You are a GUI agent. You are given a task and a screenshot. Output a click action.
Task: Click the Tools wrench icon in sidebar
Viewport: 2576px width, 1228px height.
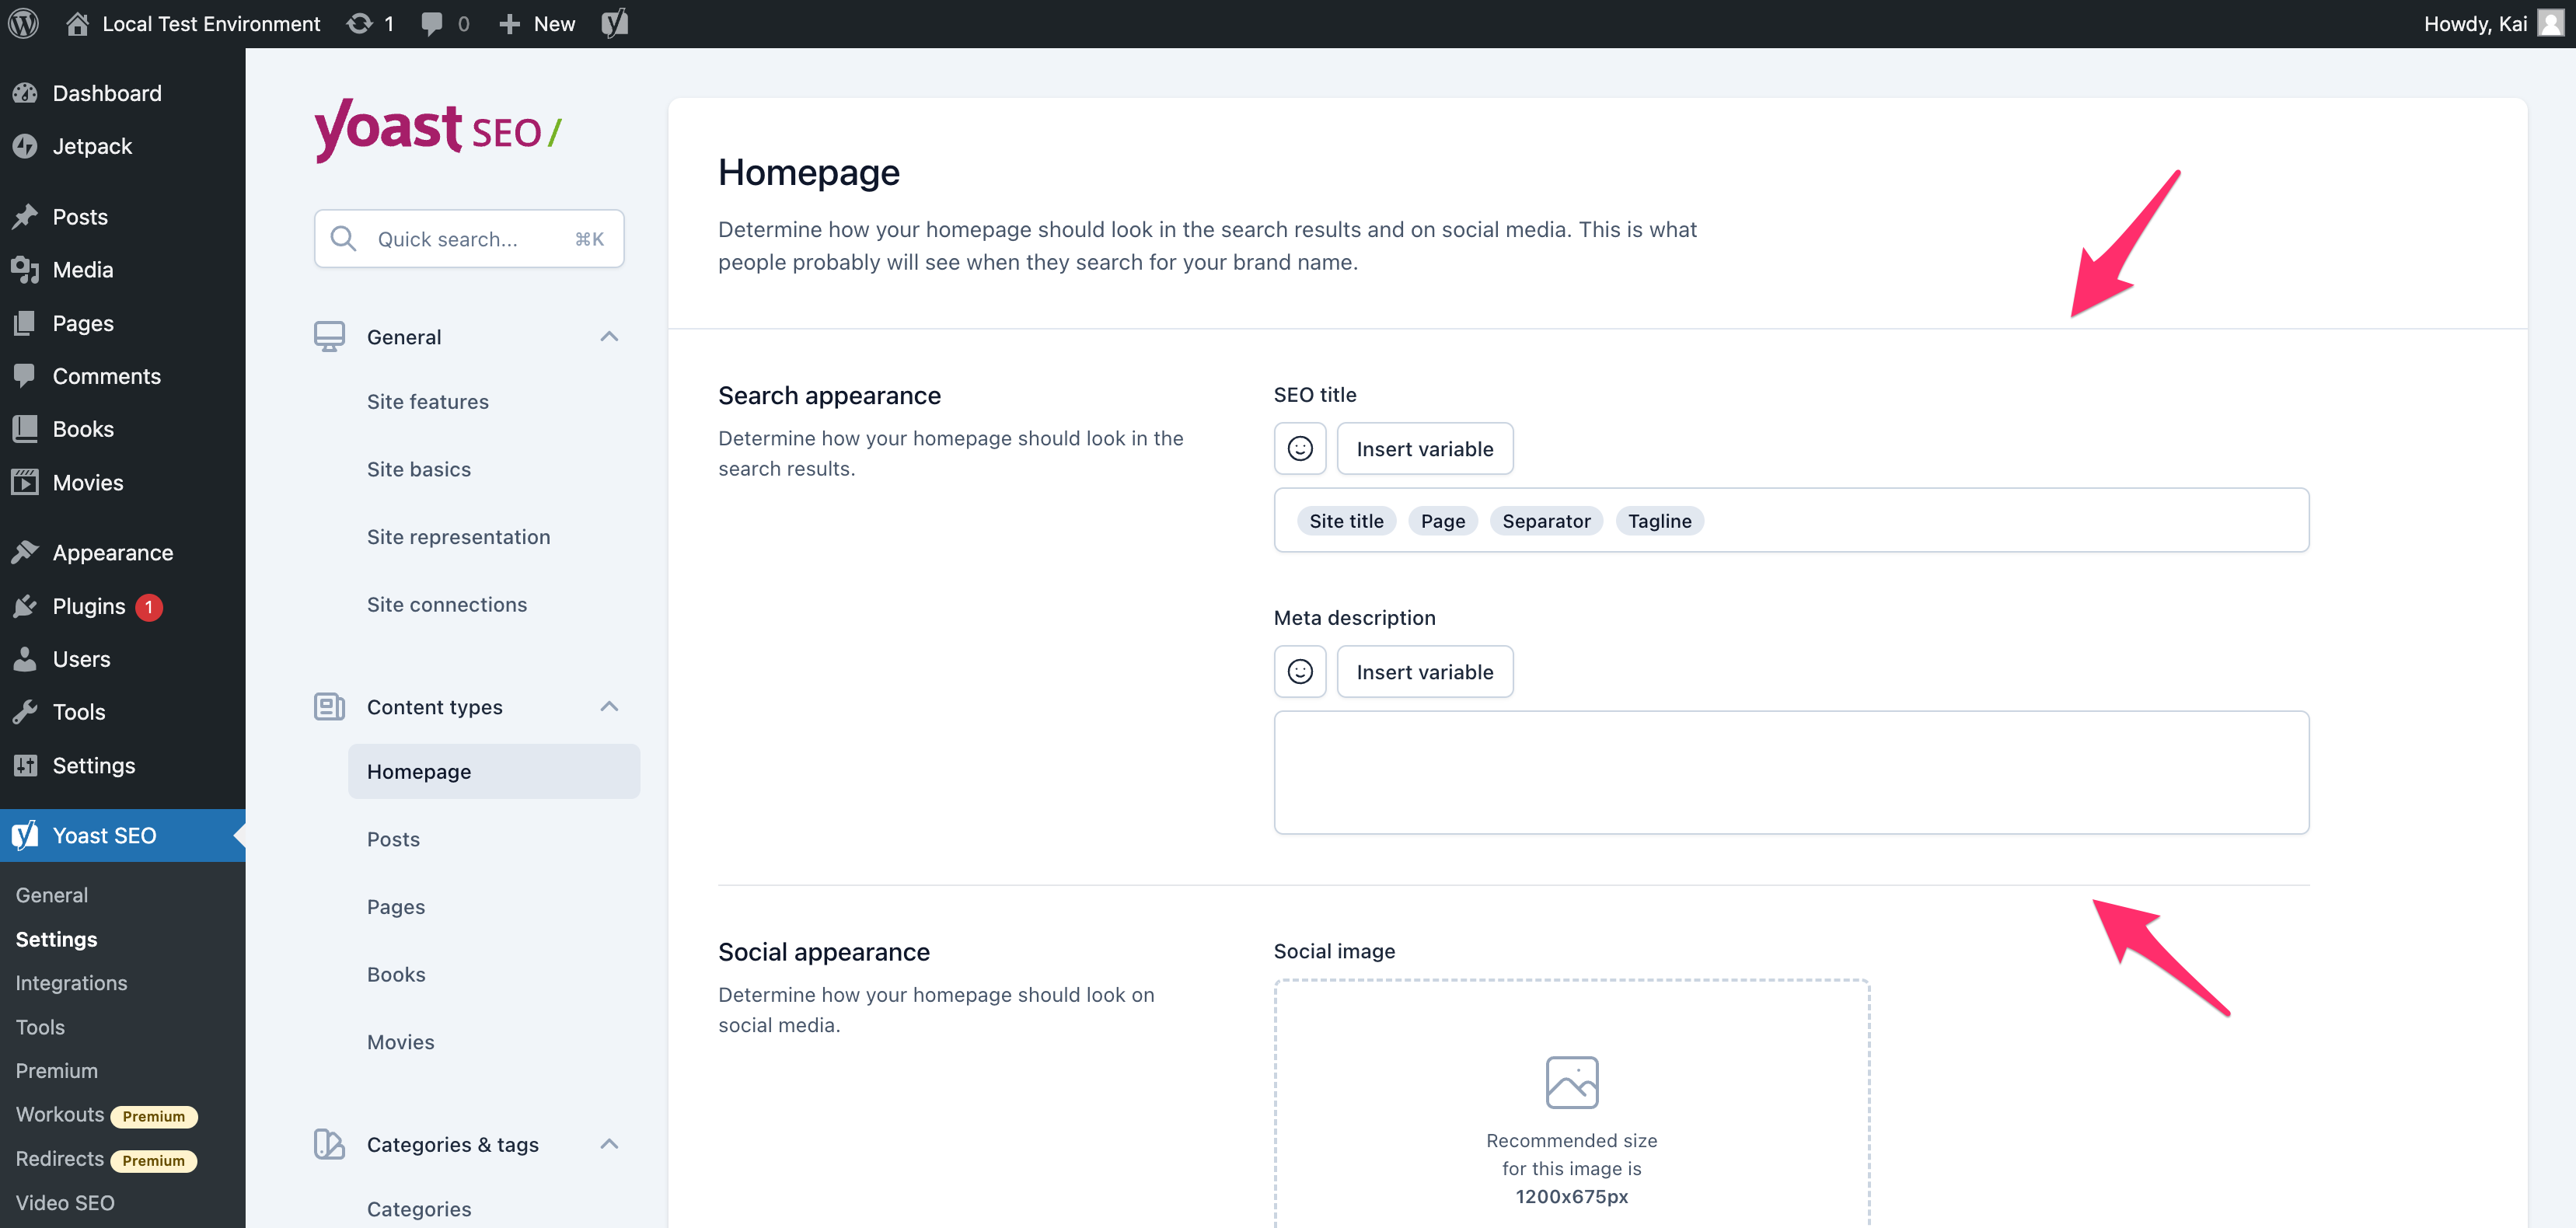pyautogui.click(x=26, y=711)
